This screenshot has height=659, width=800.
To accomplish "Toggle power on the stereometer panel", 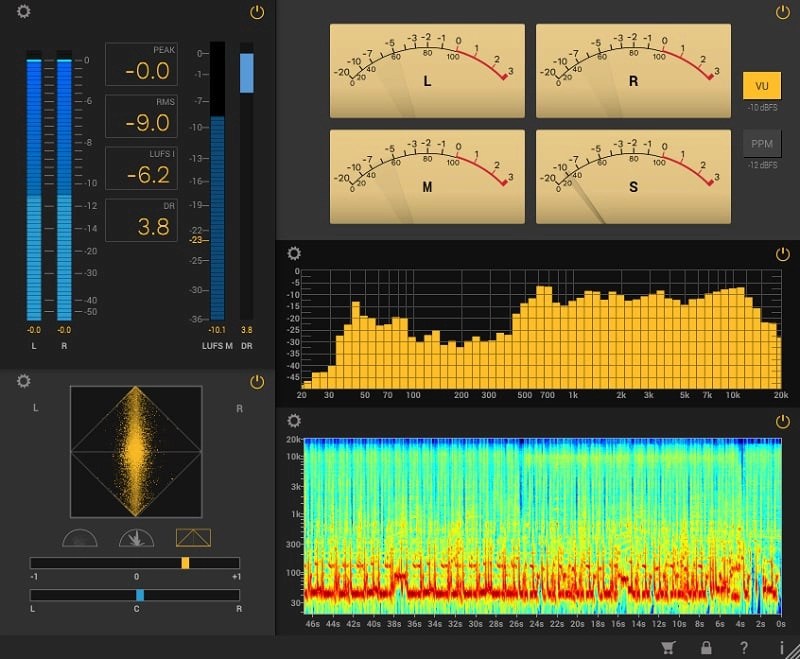I will tap(255, 382).
